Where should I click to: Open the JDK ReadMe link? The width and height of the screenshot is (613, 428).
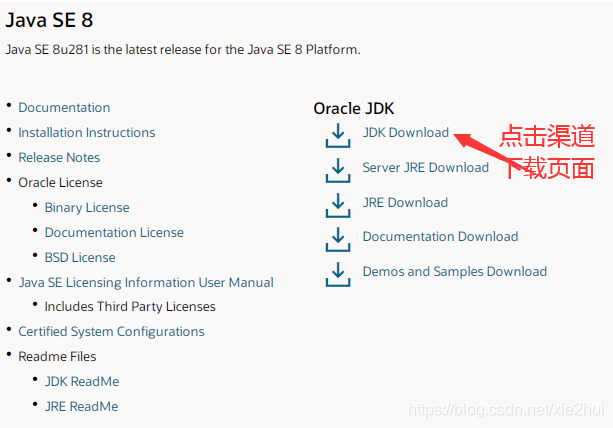click(82, 381)
